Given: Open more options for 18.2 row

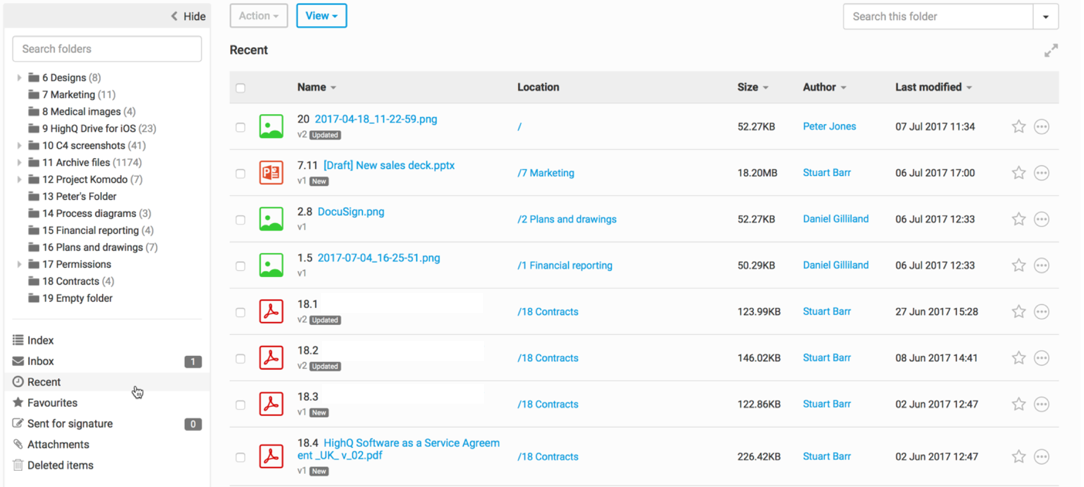Looking at the screenshot, I should pyautogui.click(x=1041, y=358).
